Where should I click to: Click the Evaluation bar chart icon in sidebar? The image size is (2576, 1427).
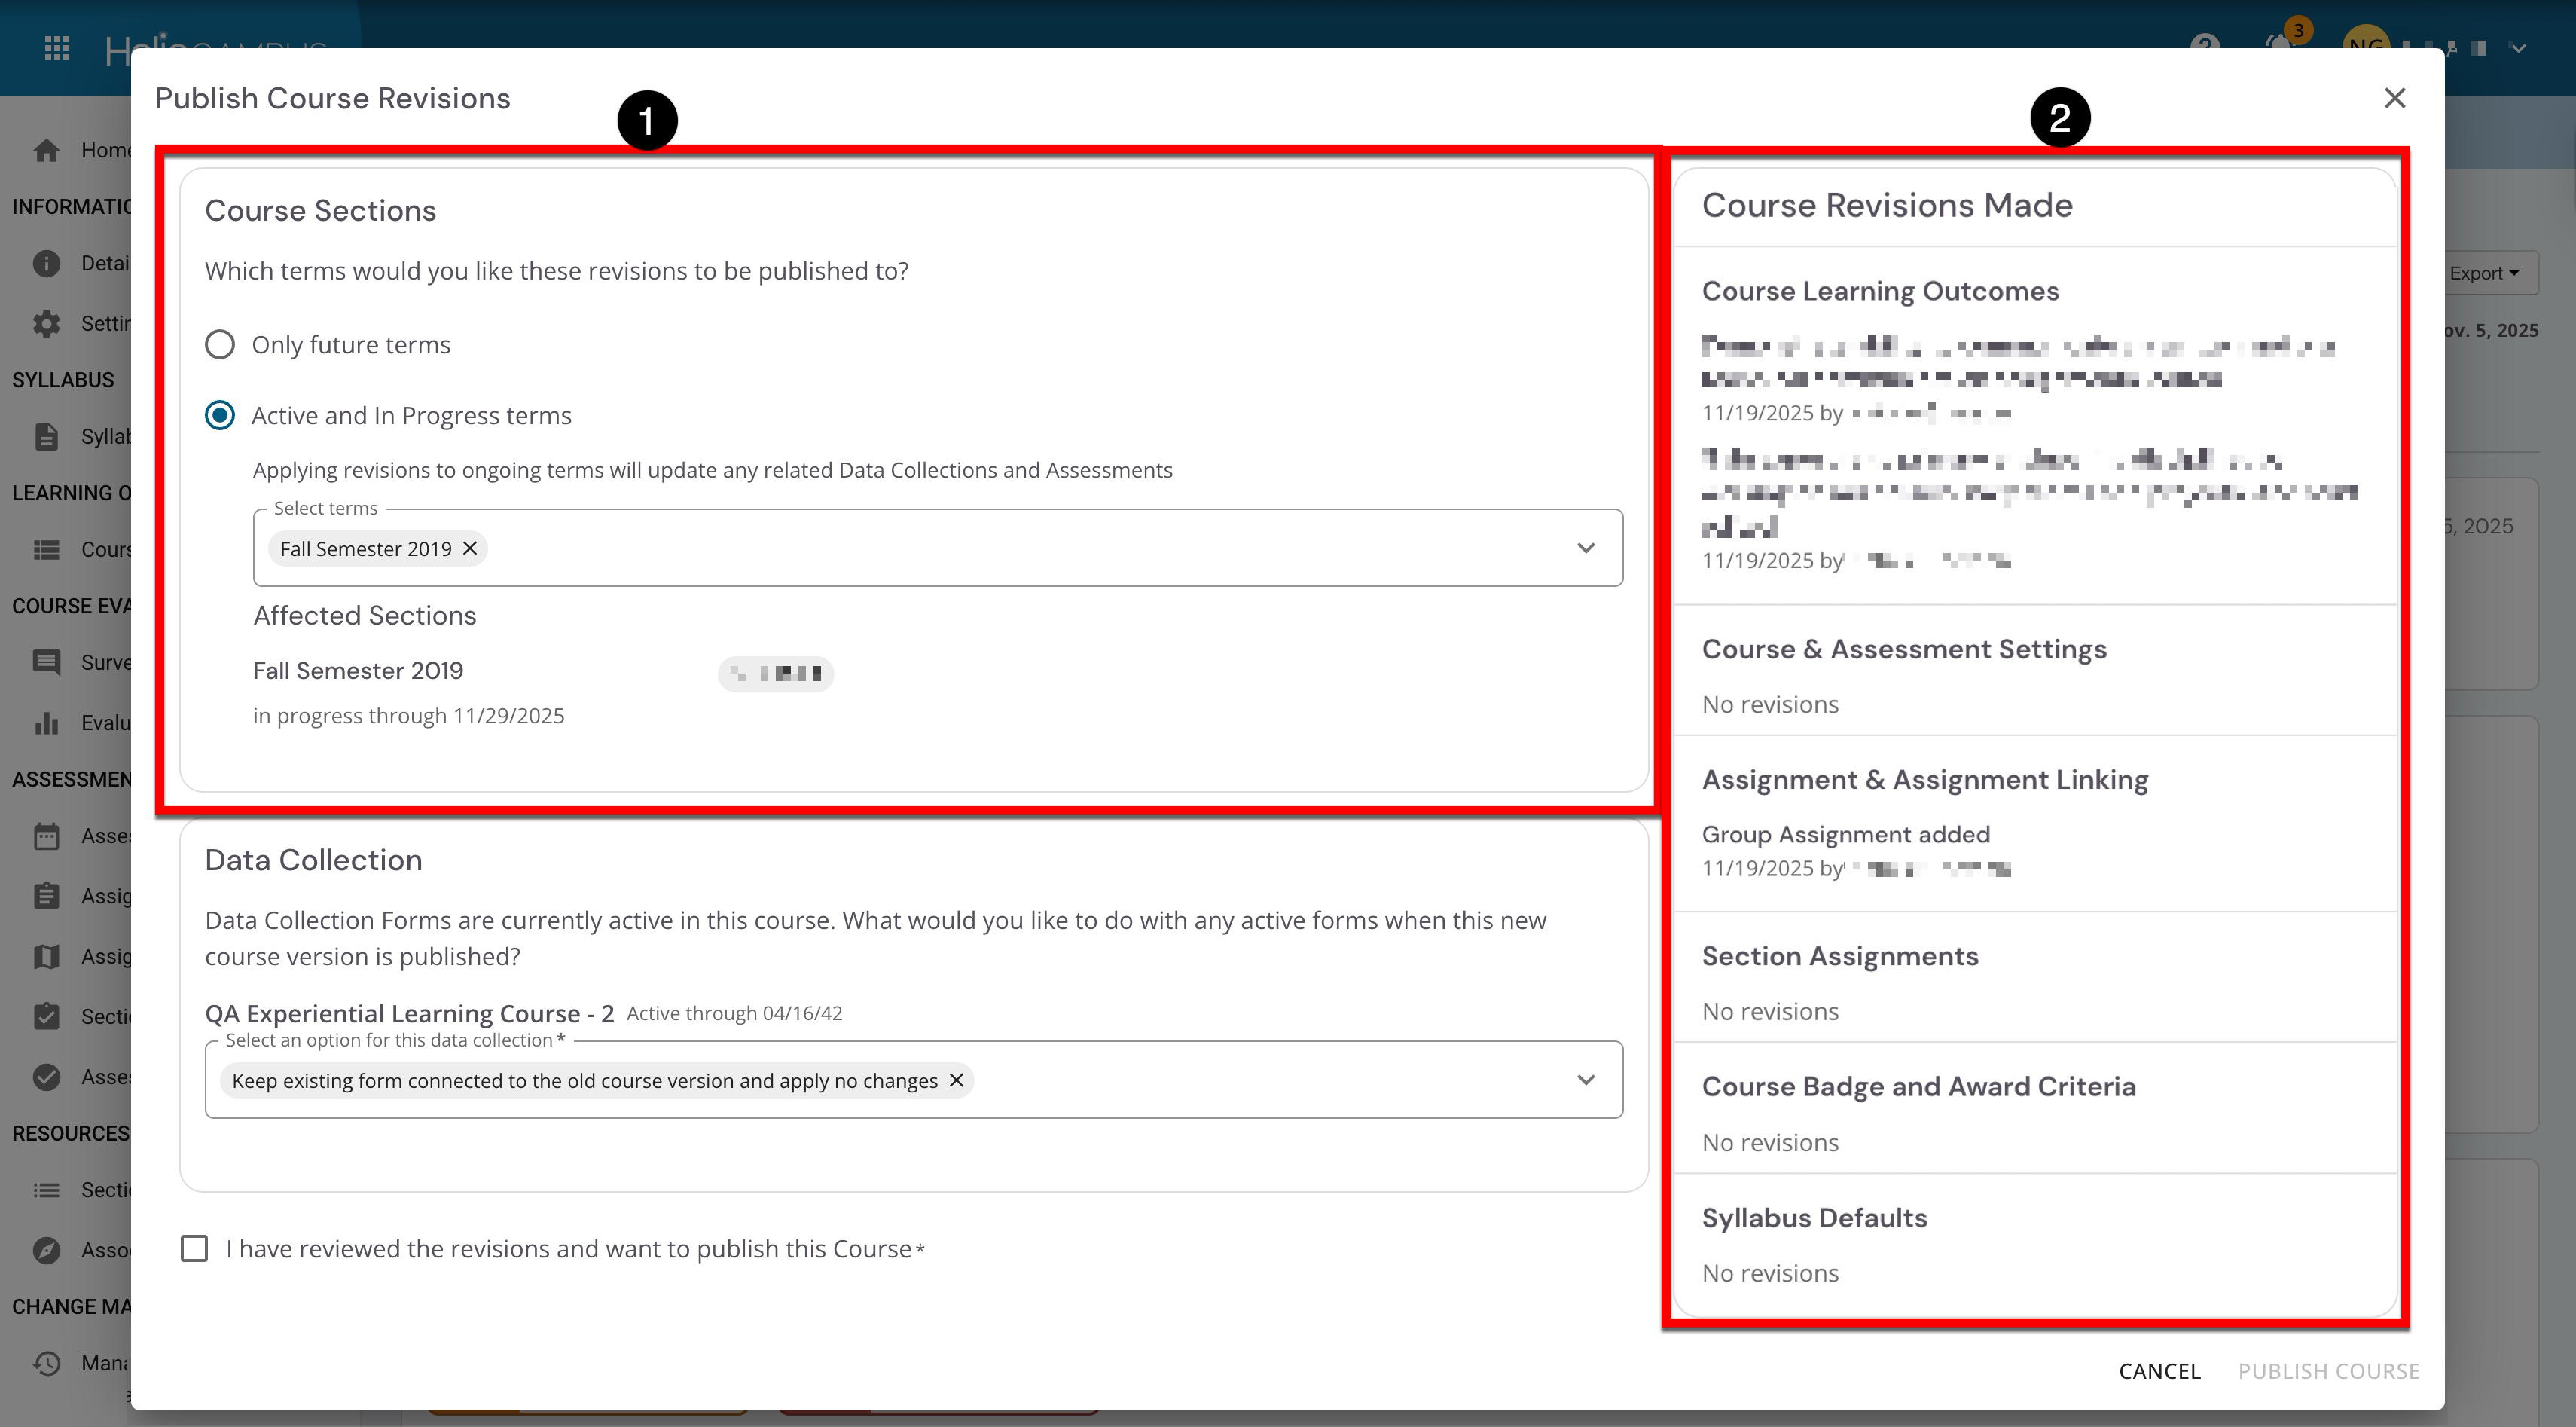pyautogui.click(x=46, y=722)
